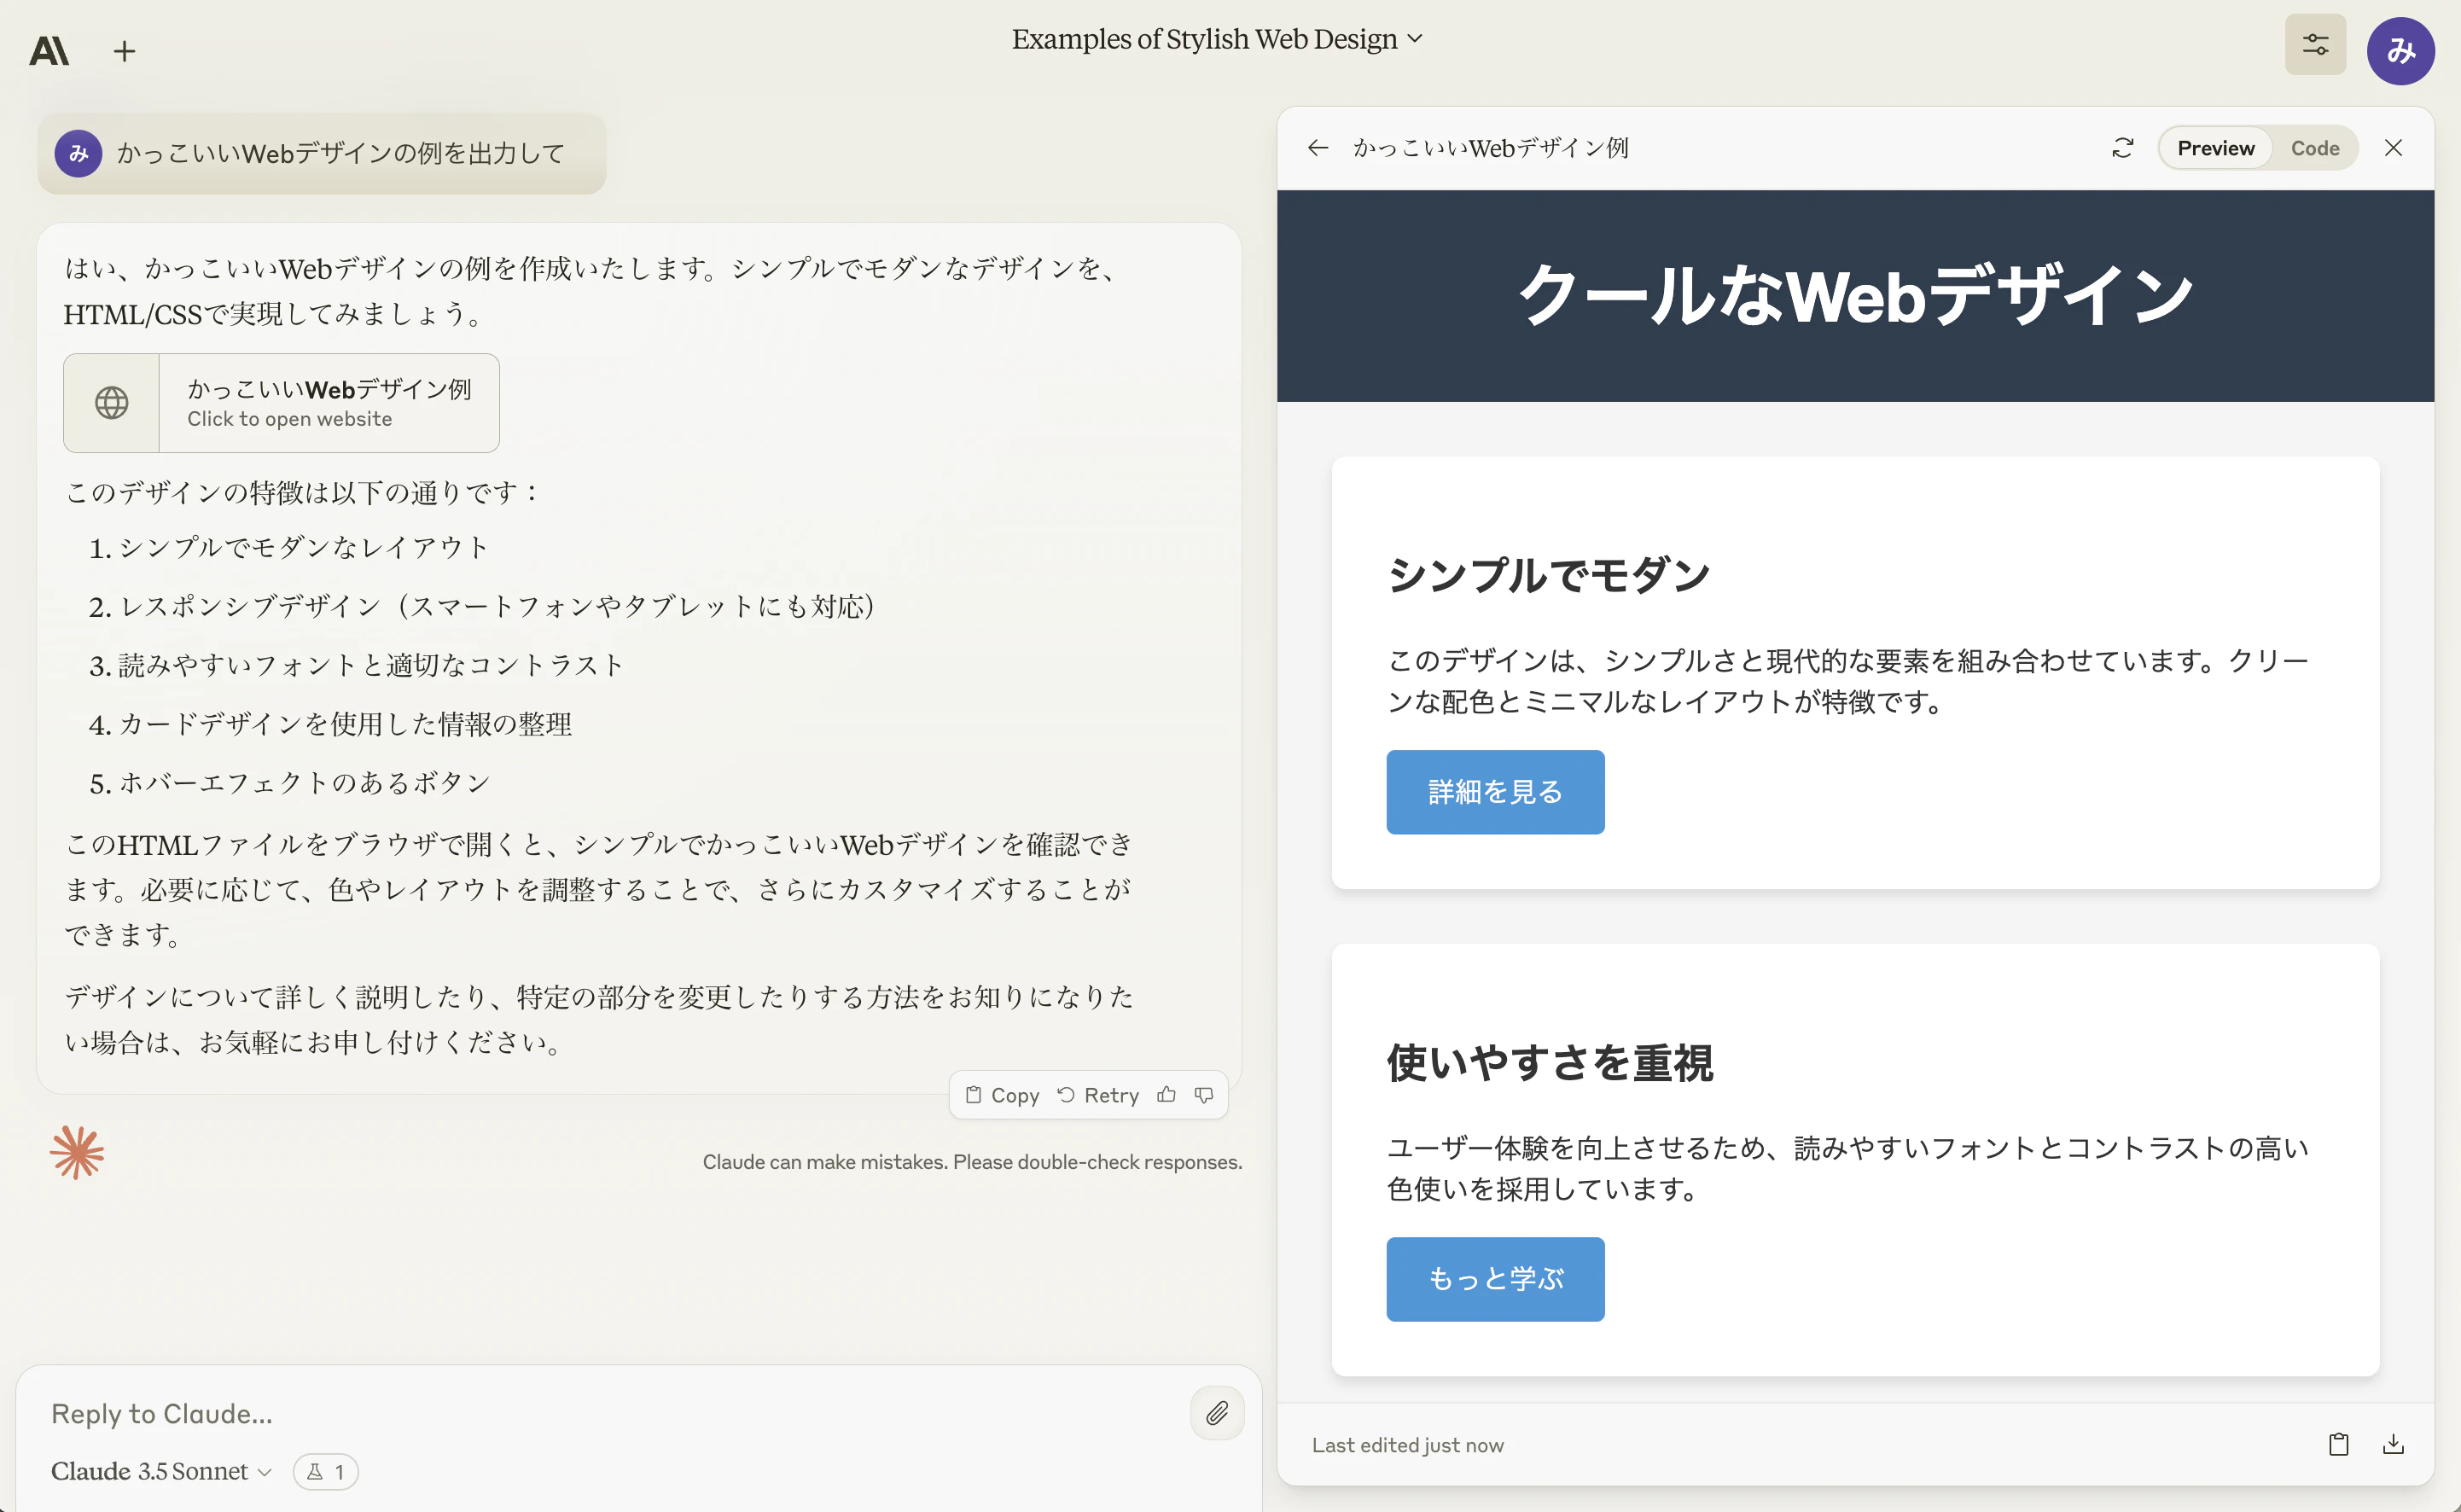Click the Claude can make mistakes disclaimer
The image size is (2461, 1512).
971,1162
